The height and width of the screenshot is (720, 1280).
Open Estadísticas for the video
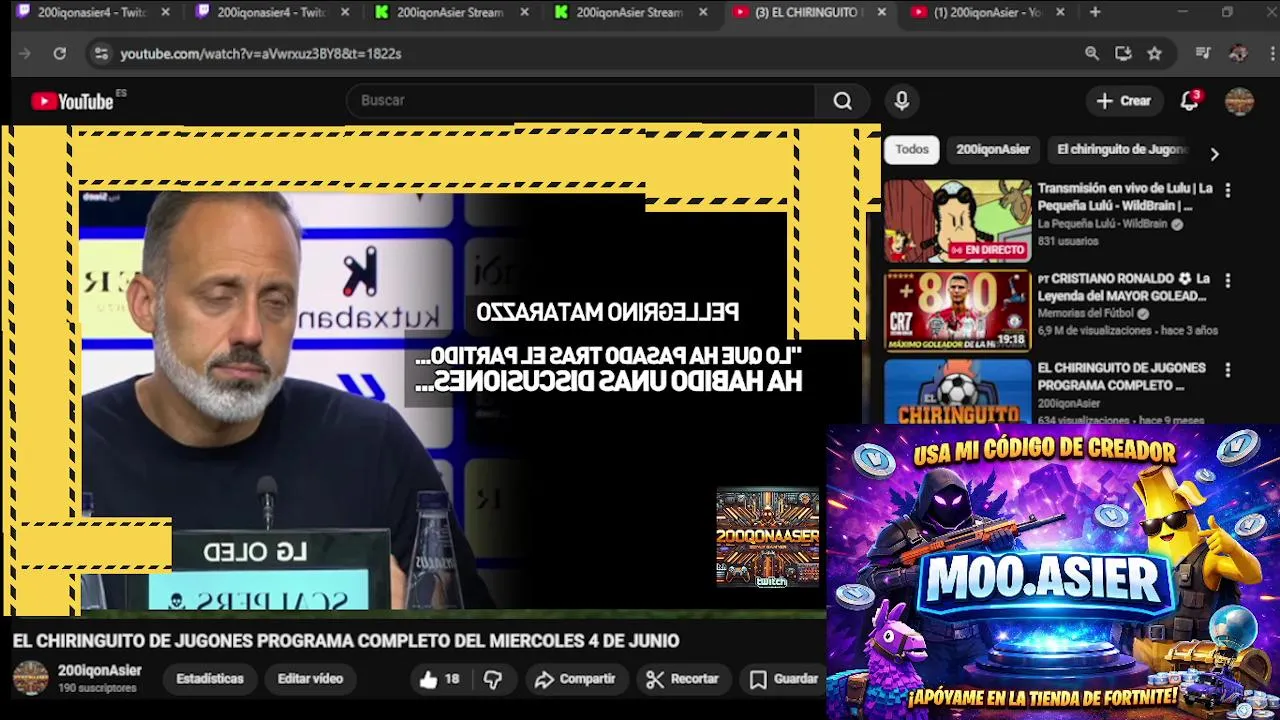click(210, 679)
